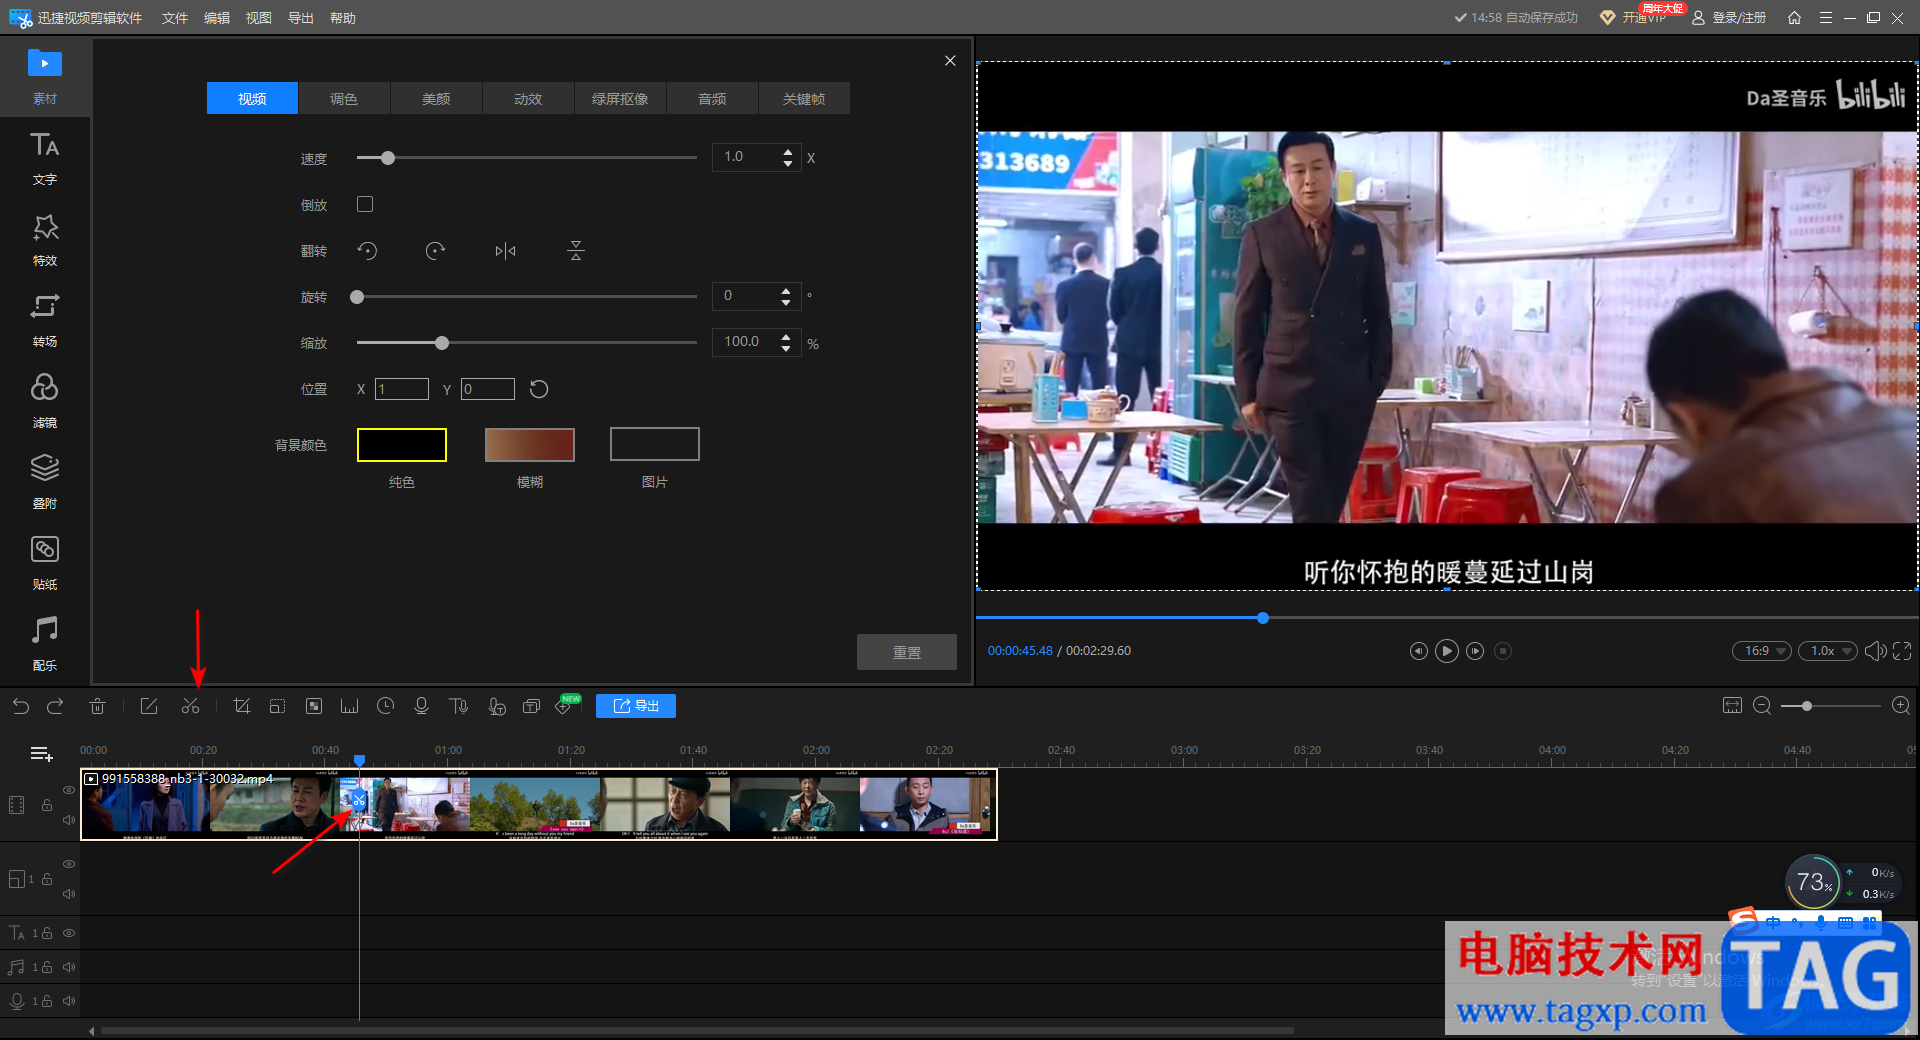Lock the picture-in-picture track

[47, 879]
